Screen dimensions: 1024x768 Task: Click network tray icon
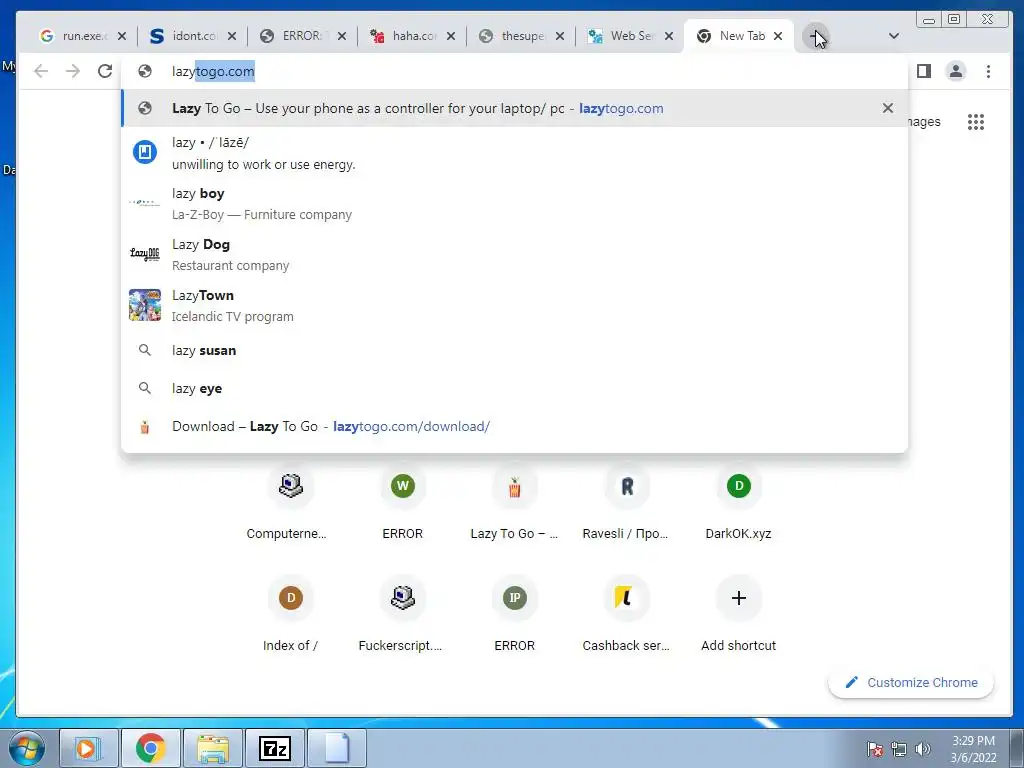pyautogui.click(x=899, y=749)
